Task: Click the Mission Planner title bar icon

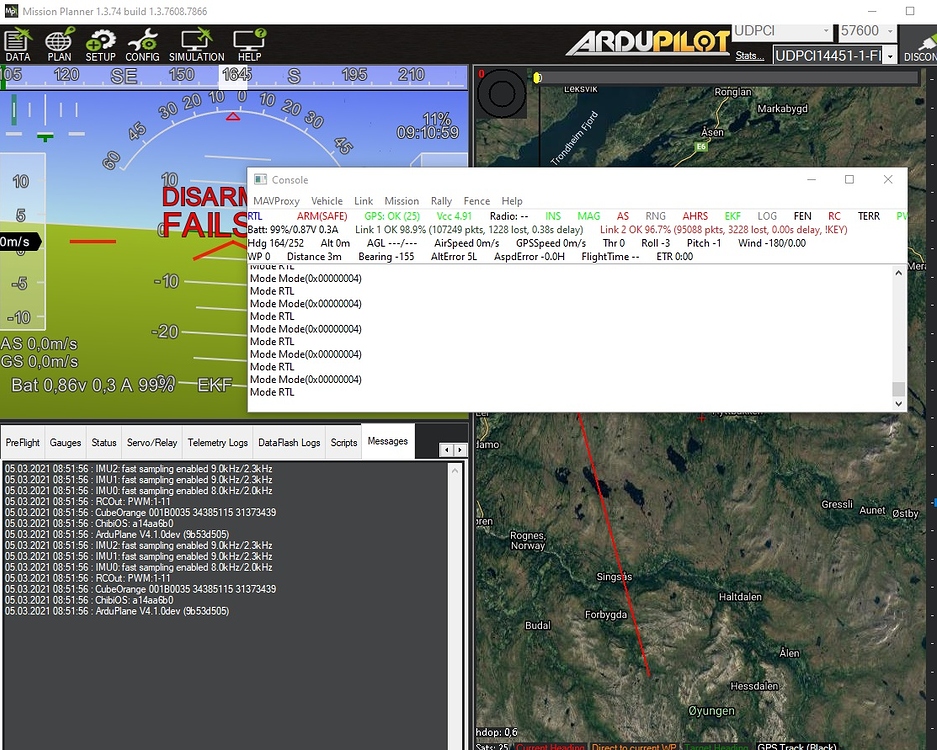Action: (11, 11)
